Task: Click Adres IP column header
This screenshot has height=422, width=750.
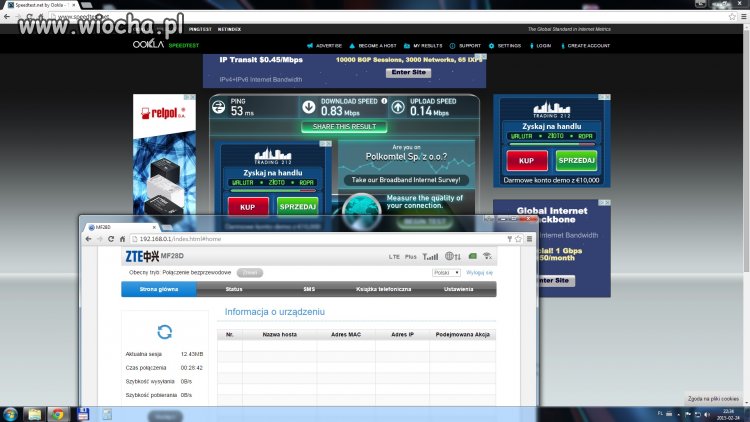Action: [402, 334]
